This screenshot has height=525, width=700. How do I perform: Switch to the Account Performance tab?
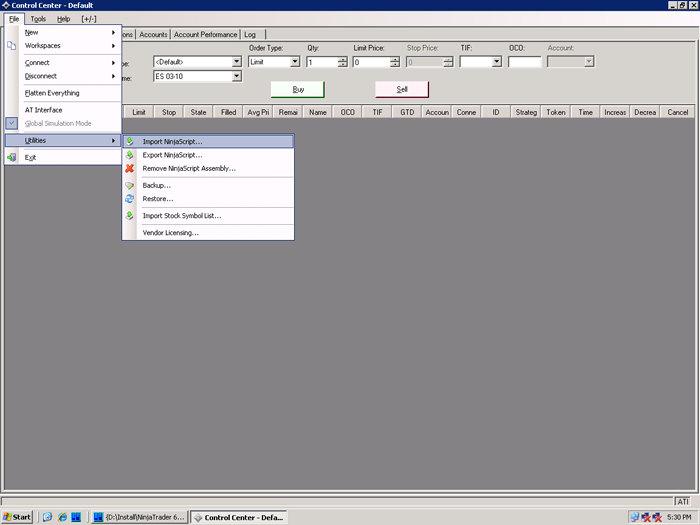[x=206, y=34]
